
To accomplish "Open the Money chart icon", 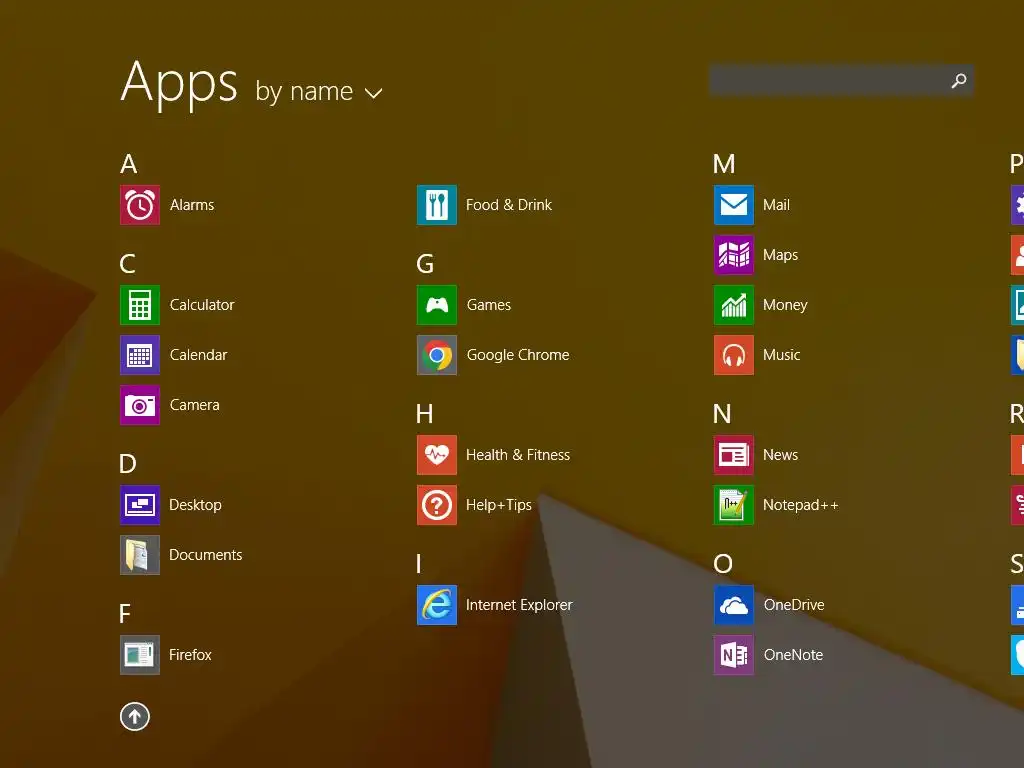I will point(734,305).
